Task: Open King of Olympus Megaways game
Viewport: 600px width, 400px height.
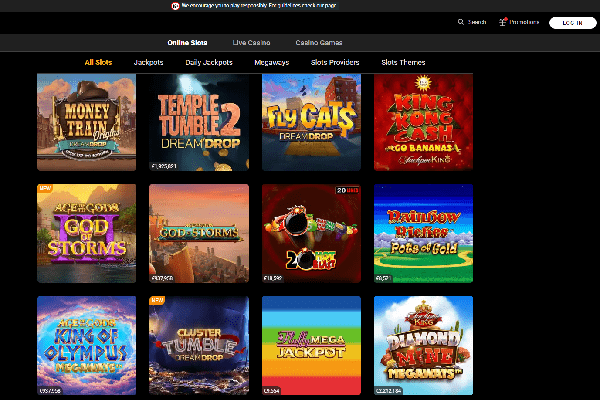Action: 86,345
